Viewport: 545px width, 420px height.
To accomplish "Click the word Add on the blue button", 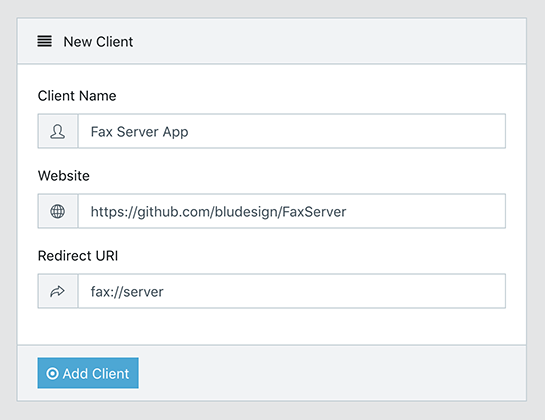I will click(x=75, y=374).
